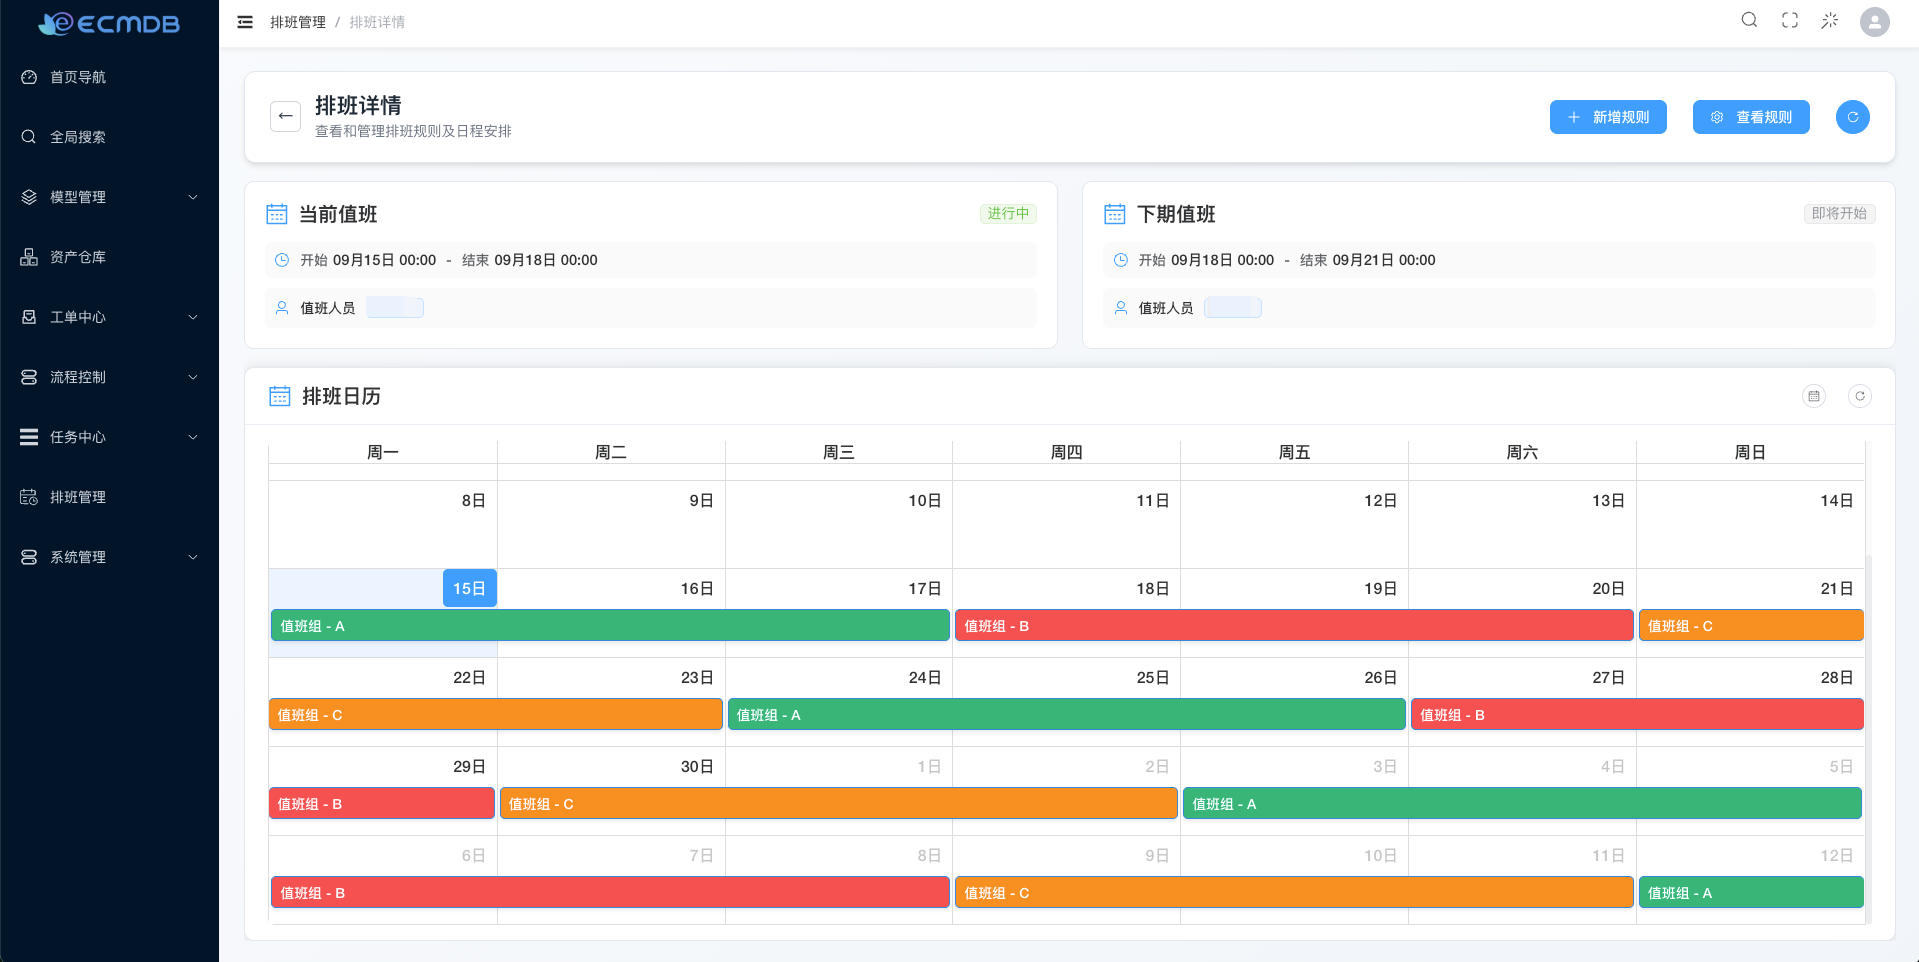Screen dimensions: 1919x962
Task: Click the clock icon in 当前值班 time row
Action: [282, 260]
